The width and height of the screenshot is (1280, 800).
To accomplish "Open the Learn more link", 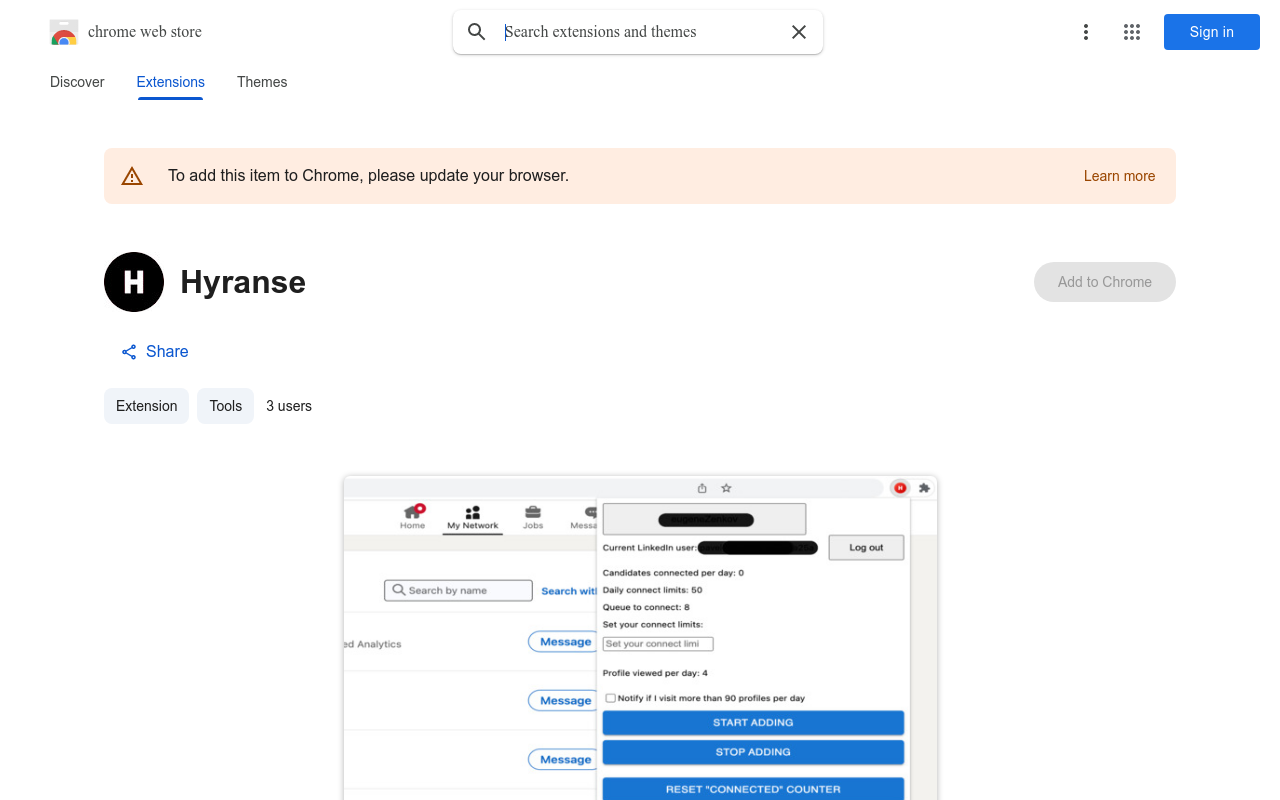I will tap(1119, 176).
